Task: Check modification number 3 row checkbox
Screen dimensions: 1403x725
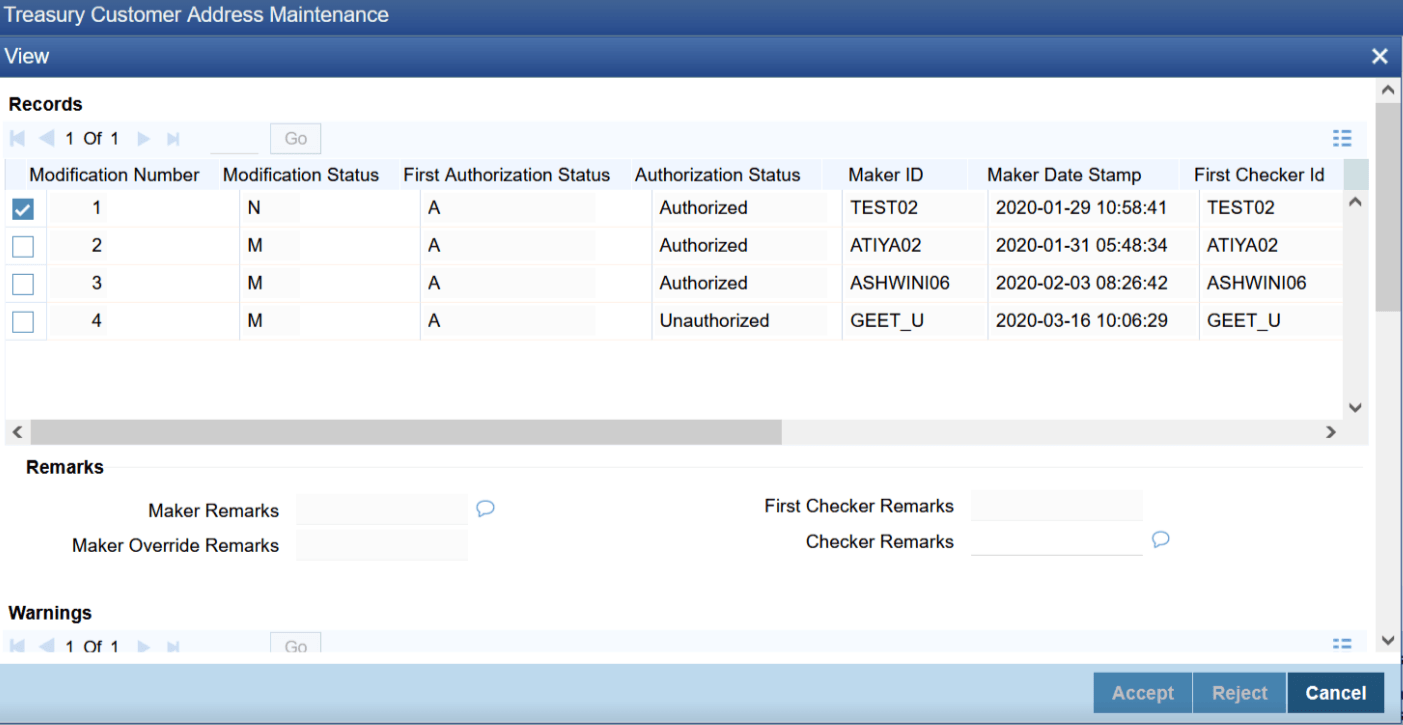Action: [x=22, y=284]
